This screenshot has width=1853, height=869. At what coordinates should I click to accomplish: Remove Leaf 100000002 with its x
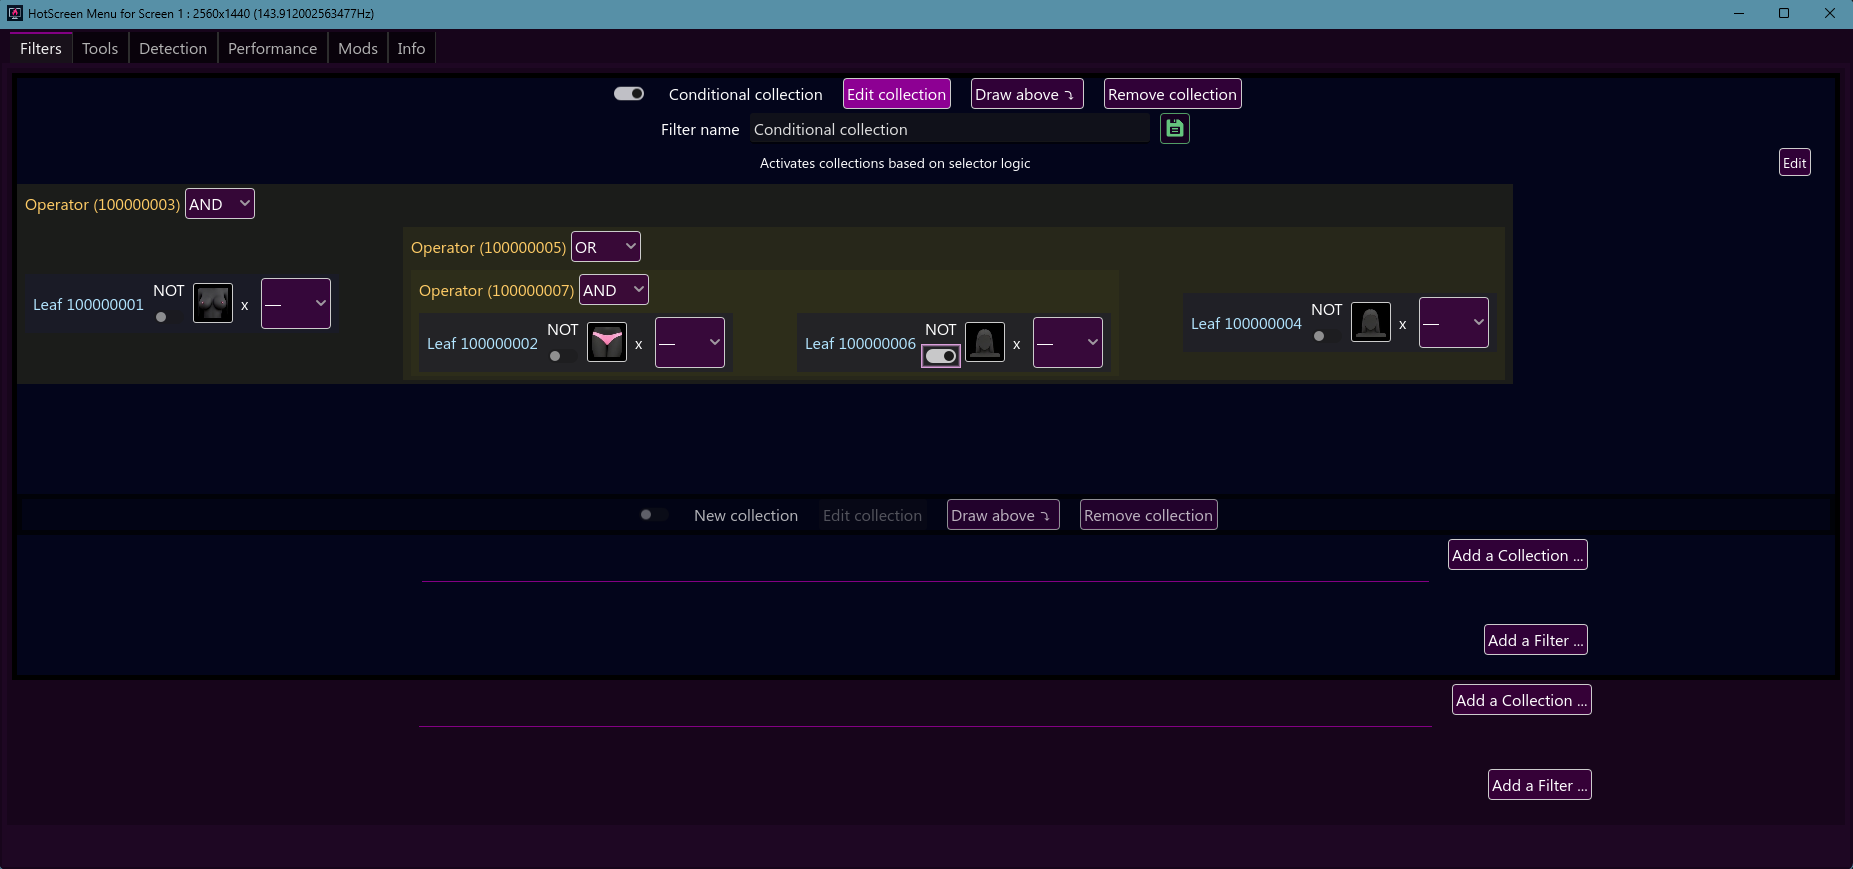tap(639, 344)
